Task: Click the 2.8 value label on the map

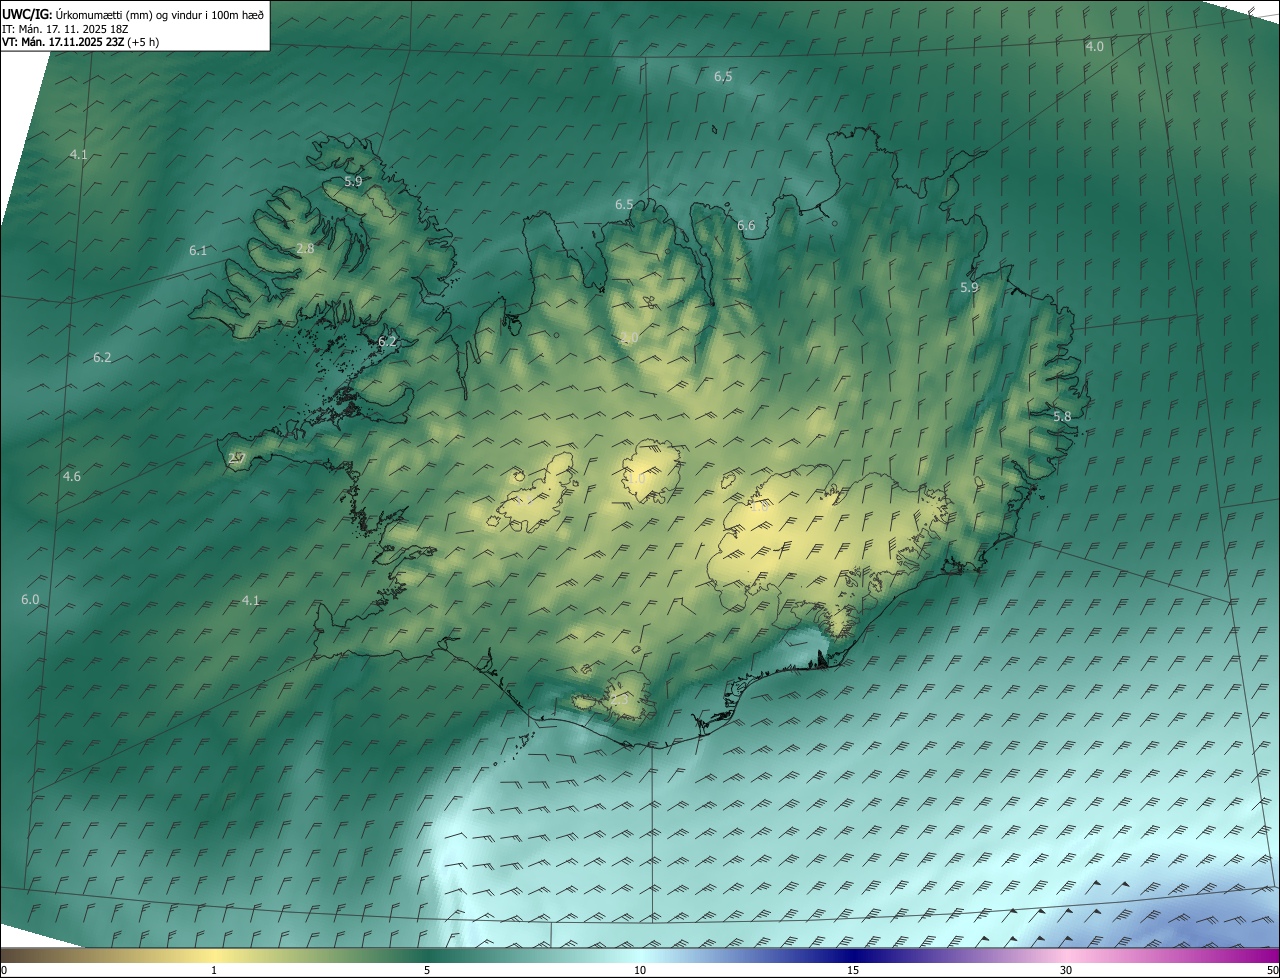Action: coord(305,248)
